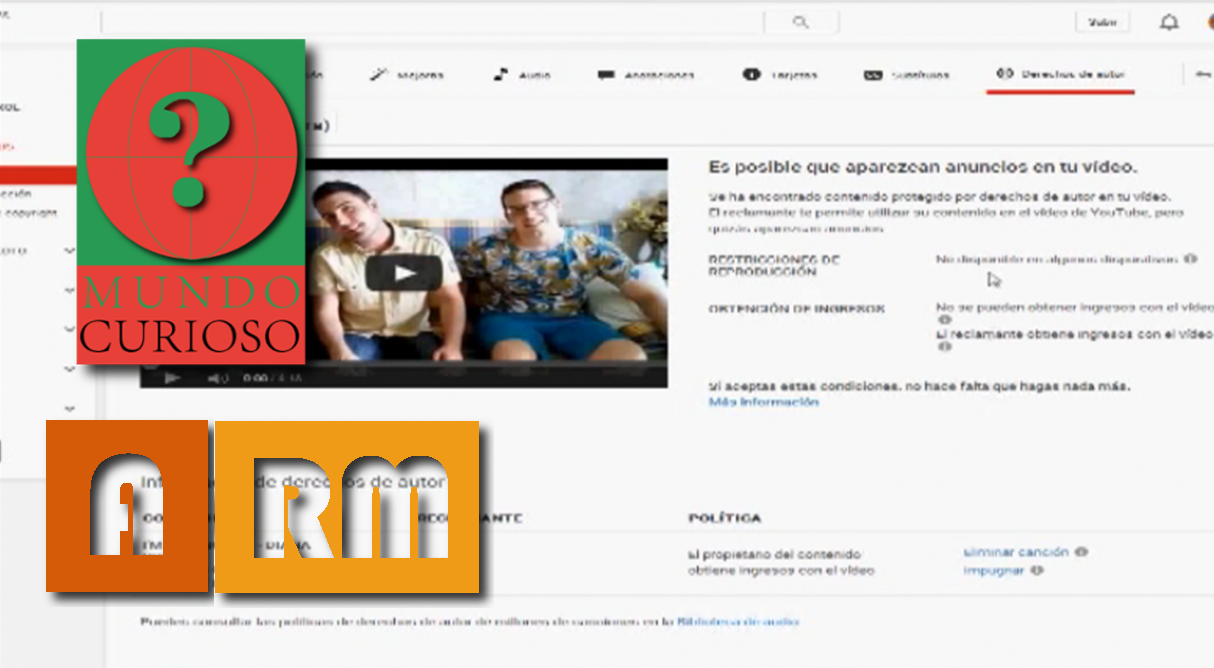Click the player bar play button
Screen dimensions: 1214x668
(x=172, y=378)
